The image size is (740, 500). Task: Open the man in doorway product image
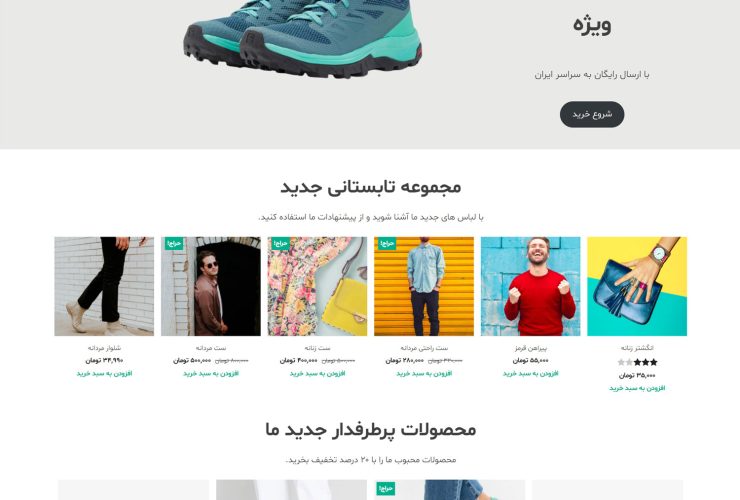pos(210,286)
